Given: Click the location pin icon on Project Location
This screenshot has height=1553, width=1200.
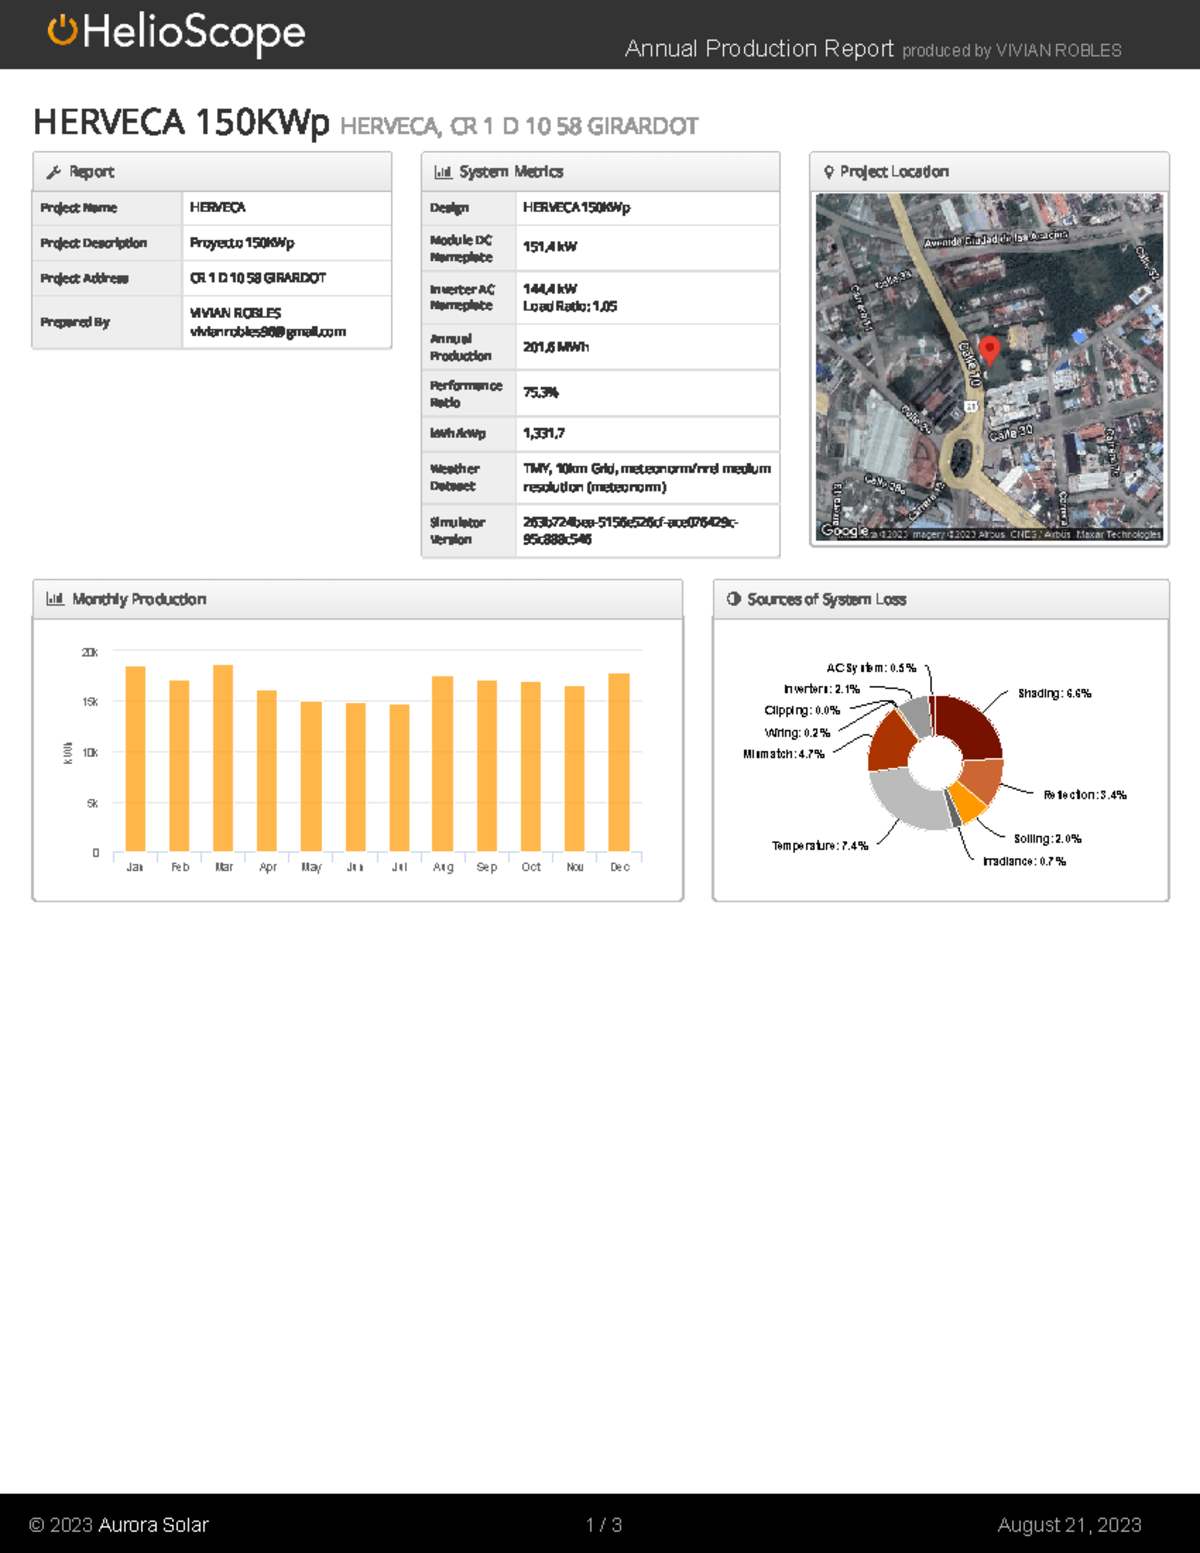Looking at the screenshot, I should coord(828,171).
